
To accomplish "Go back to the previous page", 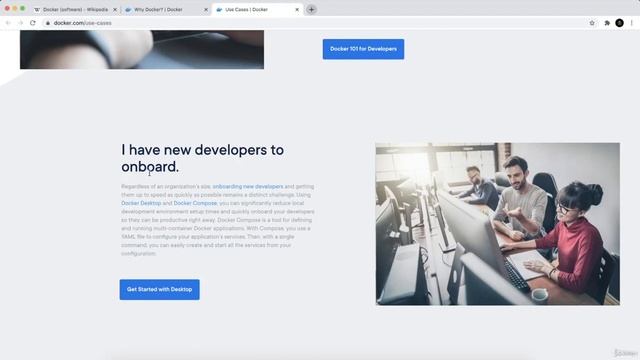I will pyautogui.click(x=8, y=23).
